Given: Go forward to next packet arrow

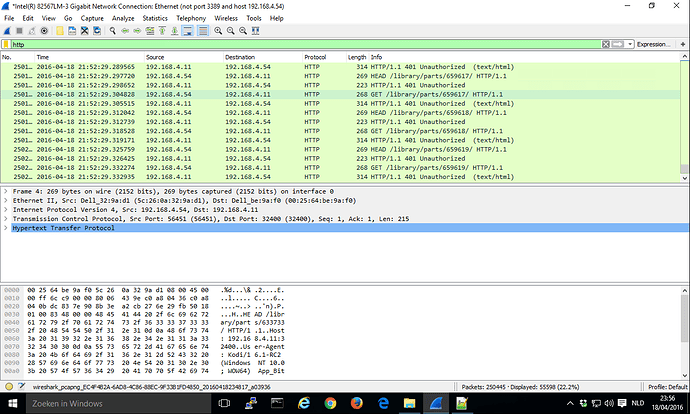Looking at the screenshot, I should tap(137, 31).
